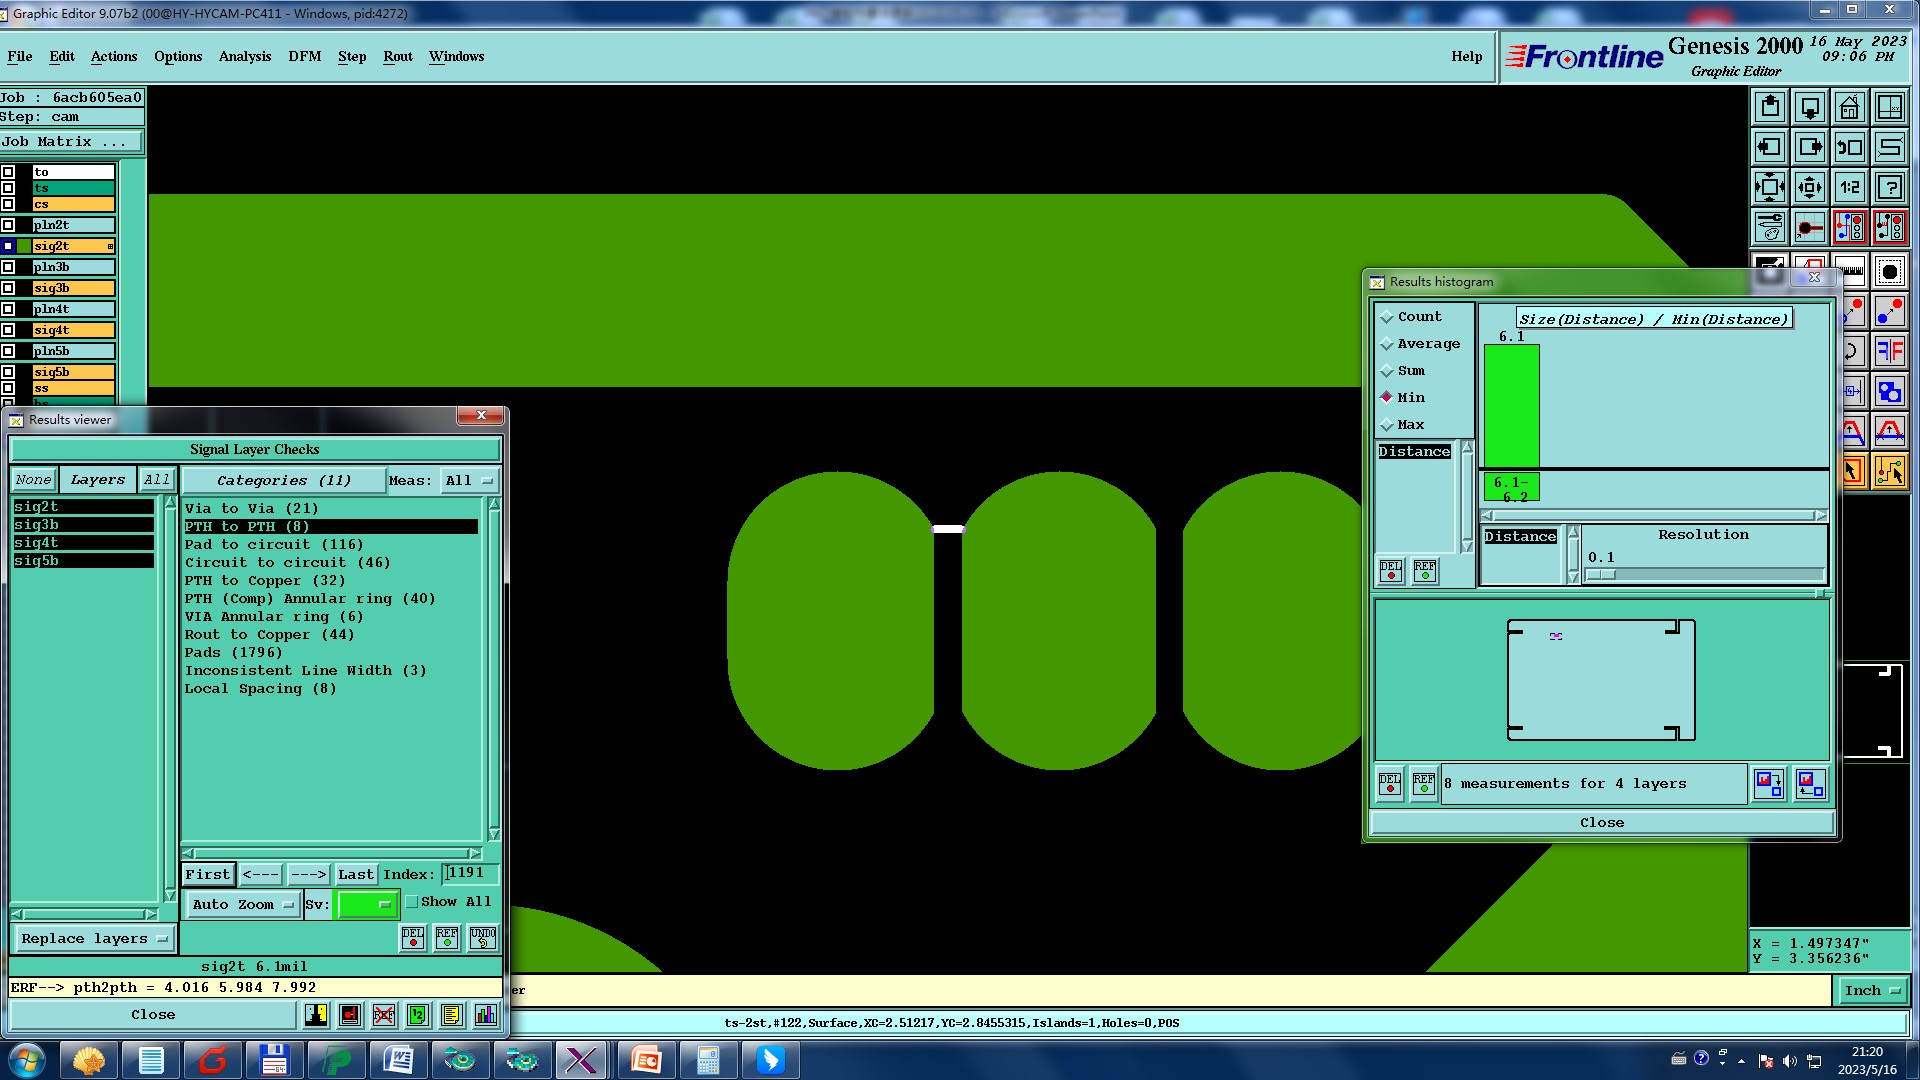Viewport: 1920px width, 1080px height.
Task: Open the DFM menu
Action: pyautogui.click(x=305, y=57)
